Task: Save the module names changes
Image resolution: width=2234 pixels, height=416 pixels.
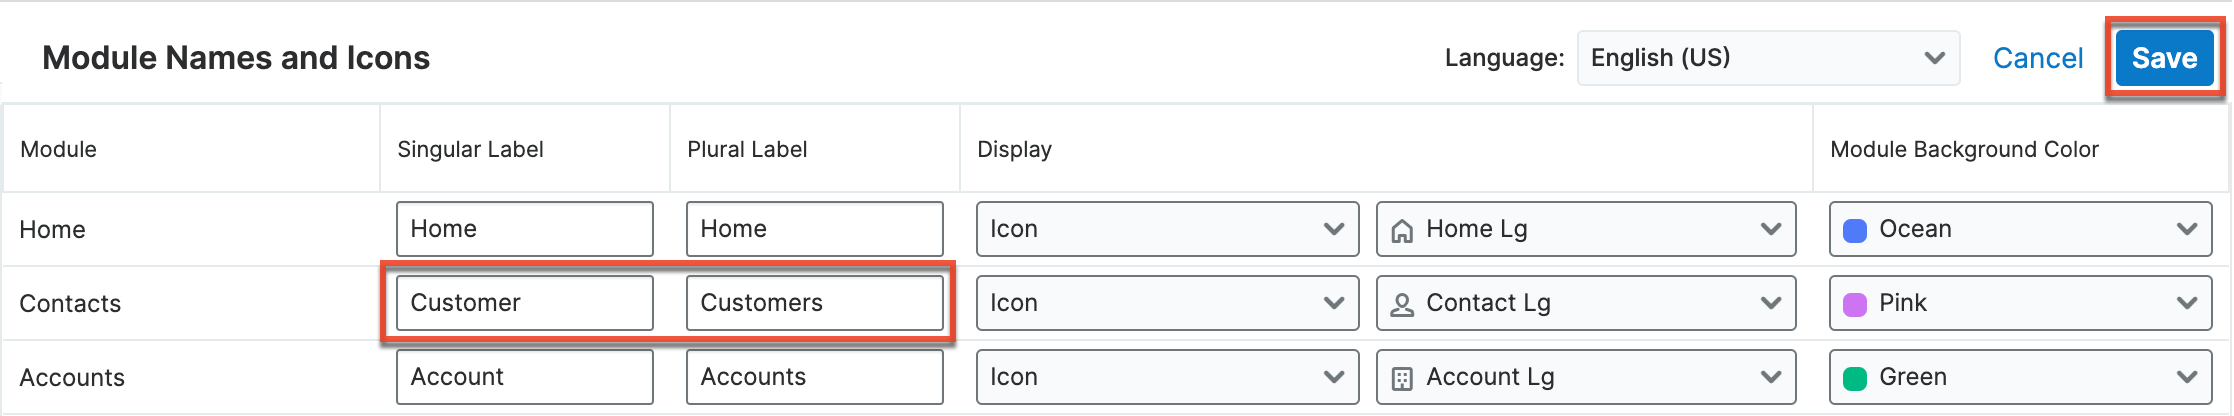Action: pyautogui.click(x=2164, y=58)
